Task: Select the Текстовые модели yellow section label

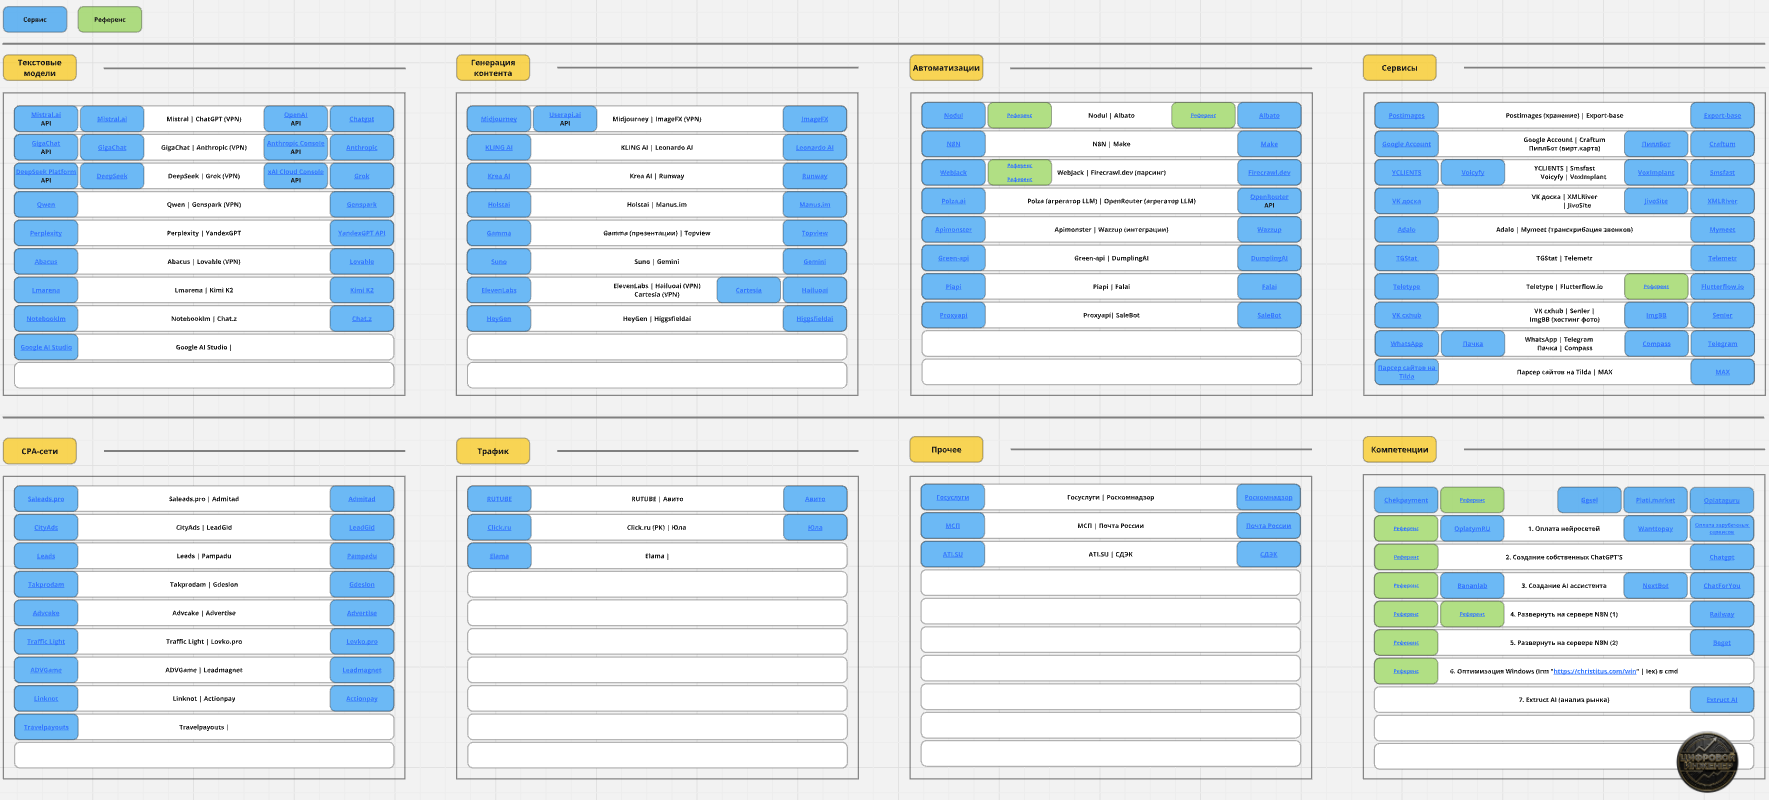Action: click(40, 68)
